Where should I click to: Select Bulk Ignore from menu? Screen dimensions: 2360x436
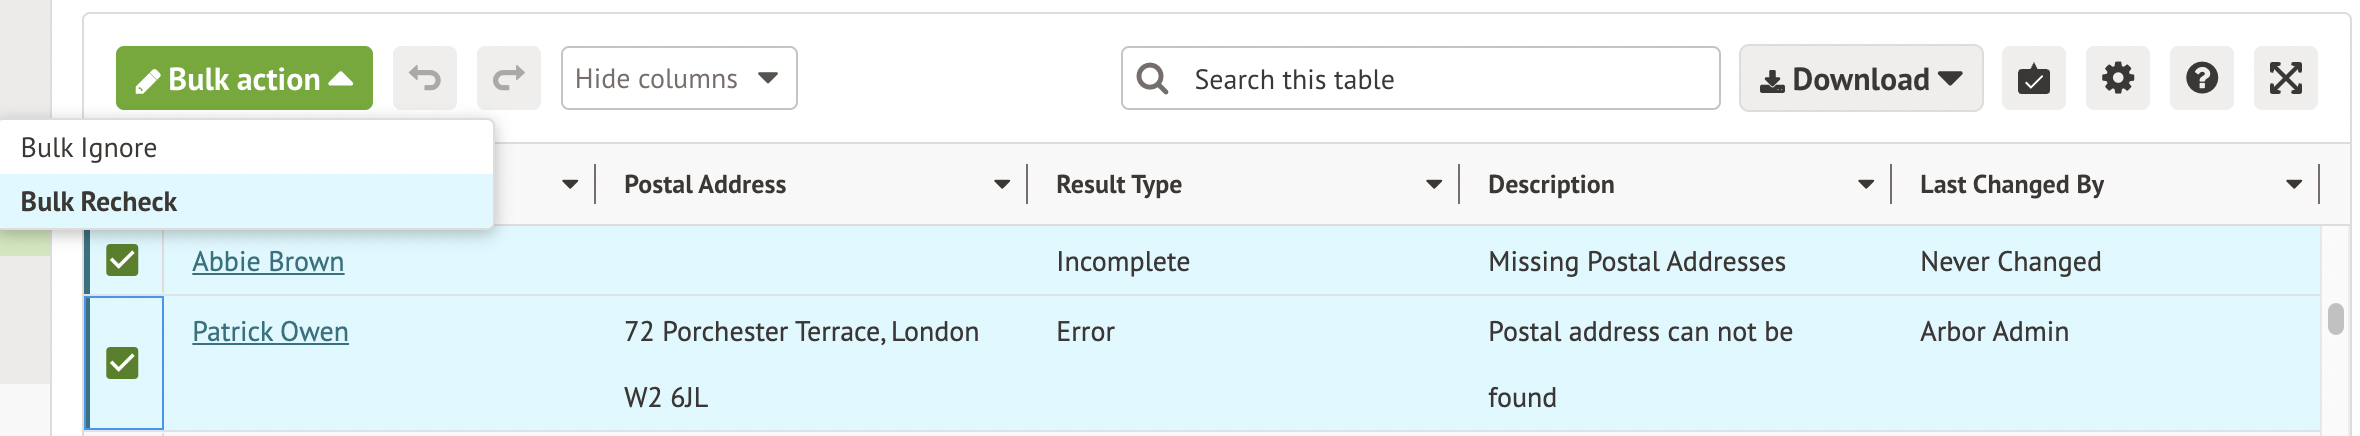click(x=90, y=148)
